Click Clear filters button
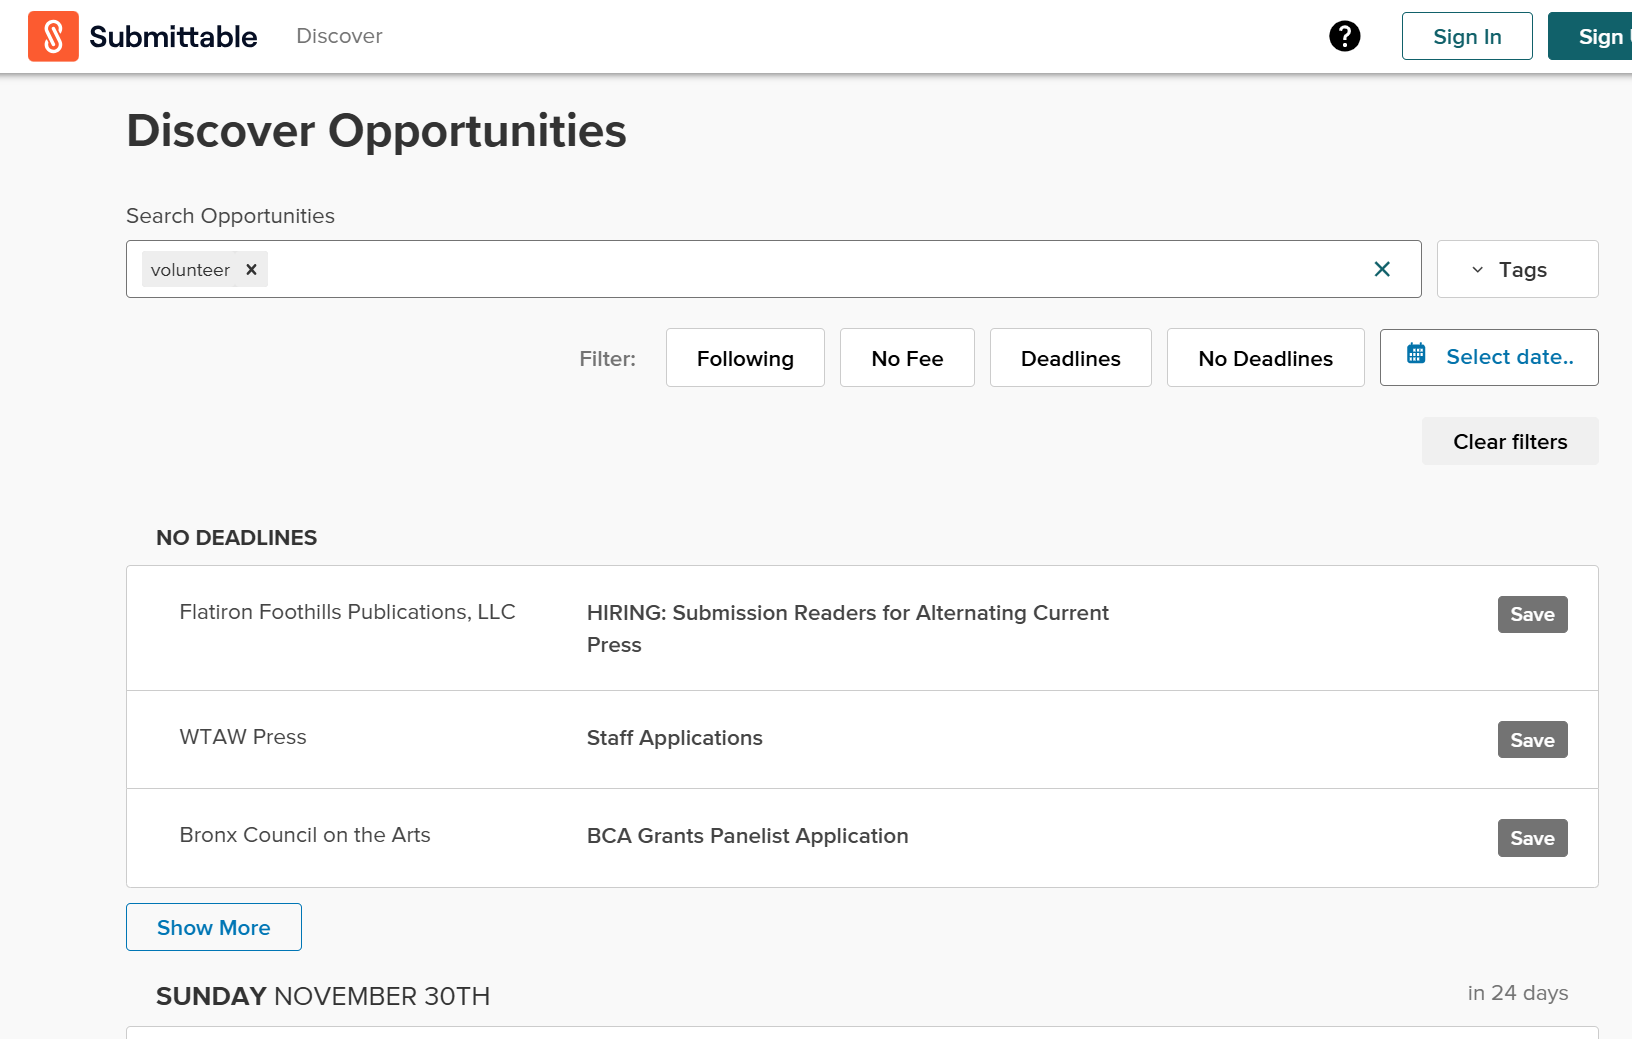 [1510, 441]
